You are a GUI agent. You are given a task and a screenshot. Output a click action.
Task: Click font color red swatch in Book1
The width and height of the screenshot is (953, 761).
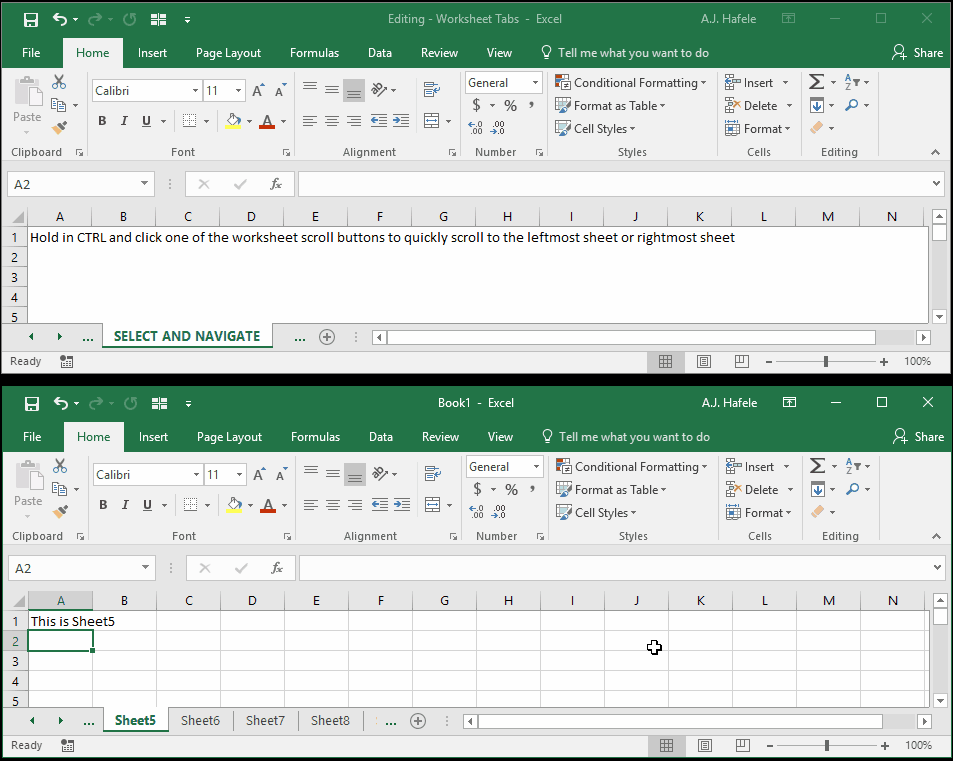click(x=268, y=511)
